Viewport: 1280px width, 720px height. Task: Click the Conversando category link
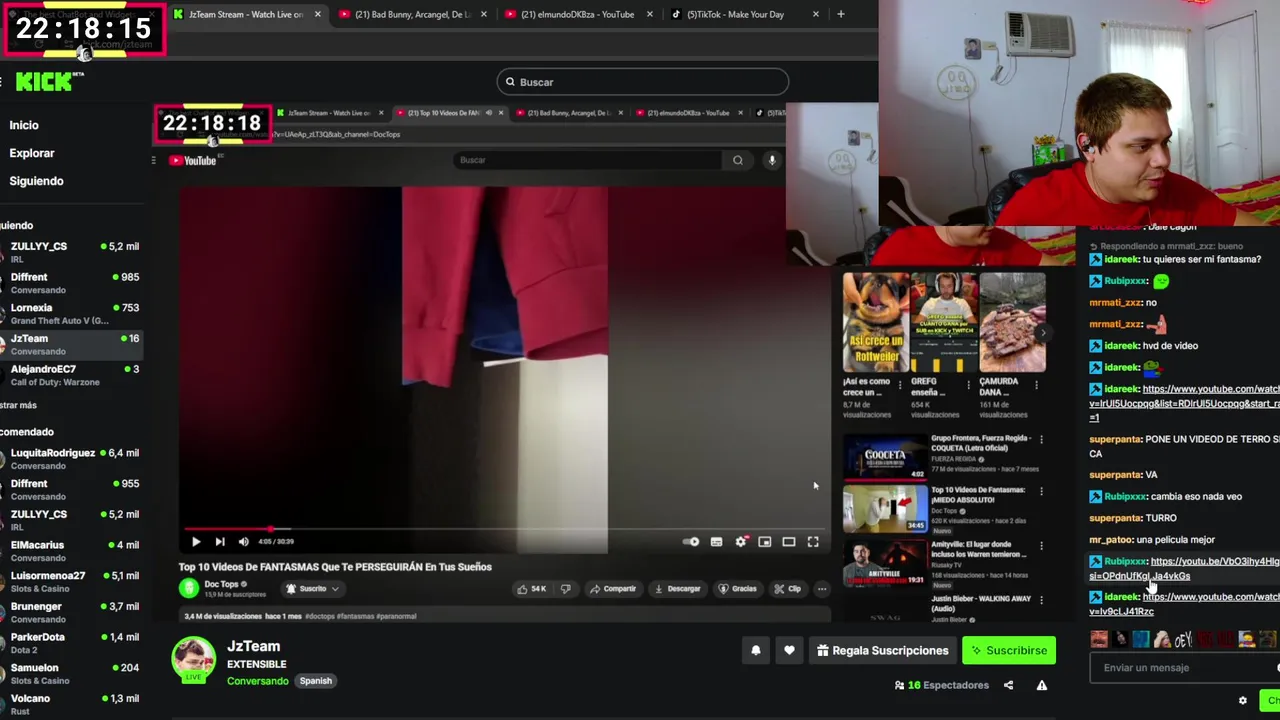pos(257,681)
